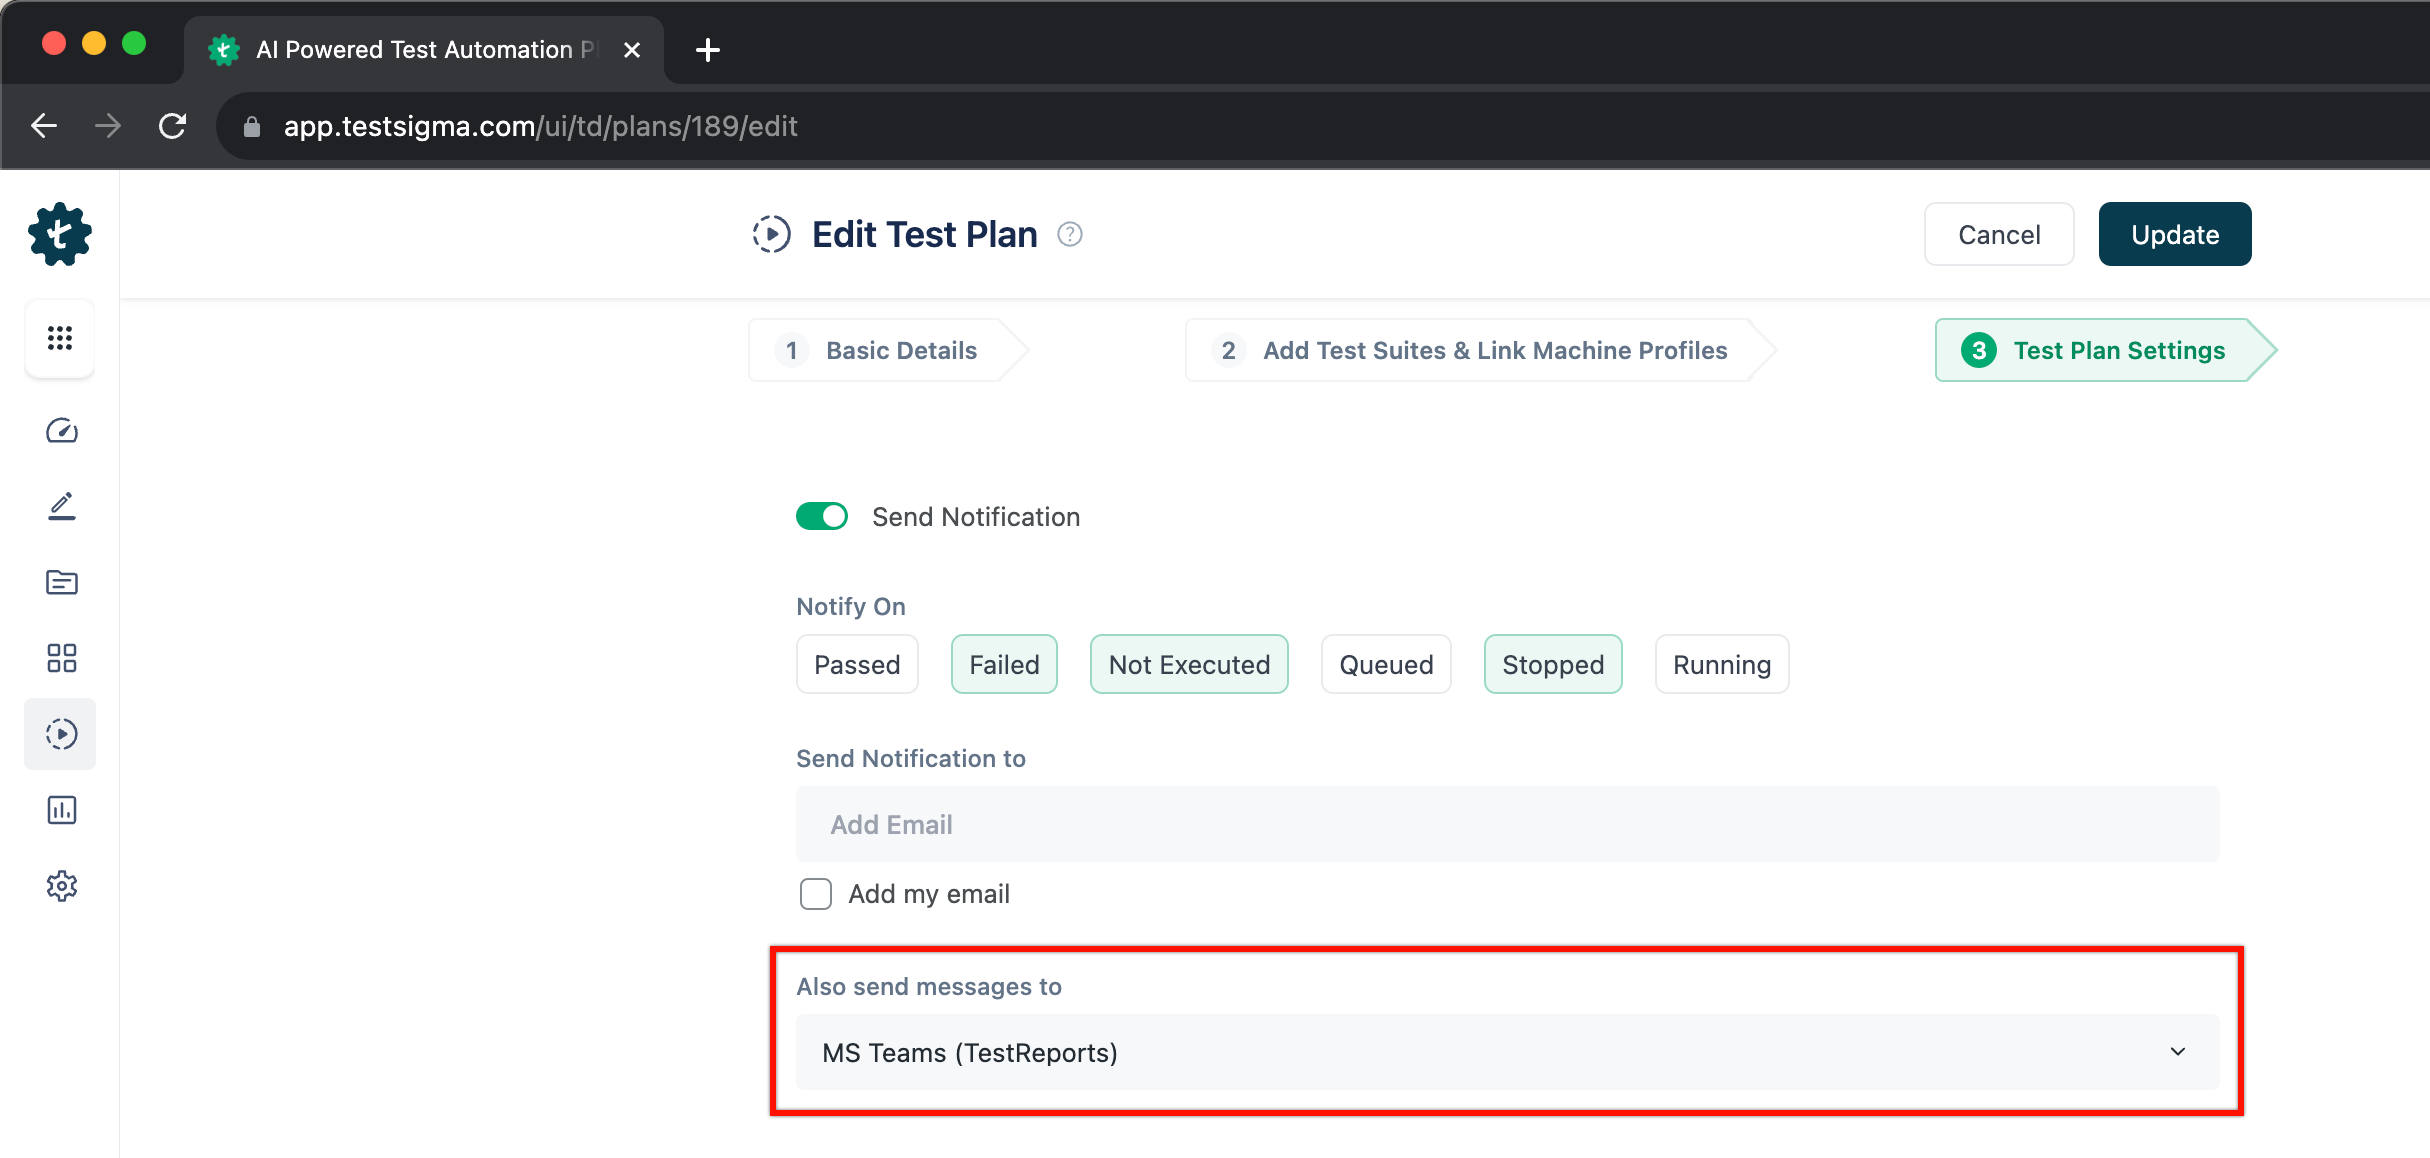Screen dimensions: 2430x1158
Task: Deselect the Failed notify status chip
Action: pos(1004,664)
